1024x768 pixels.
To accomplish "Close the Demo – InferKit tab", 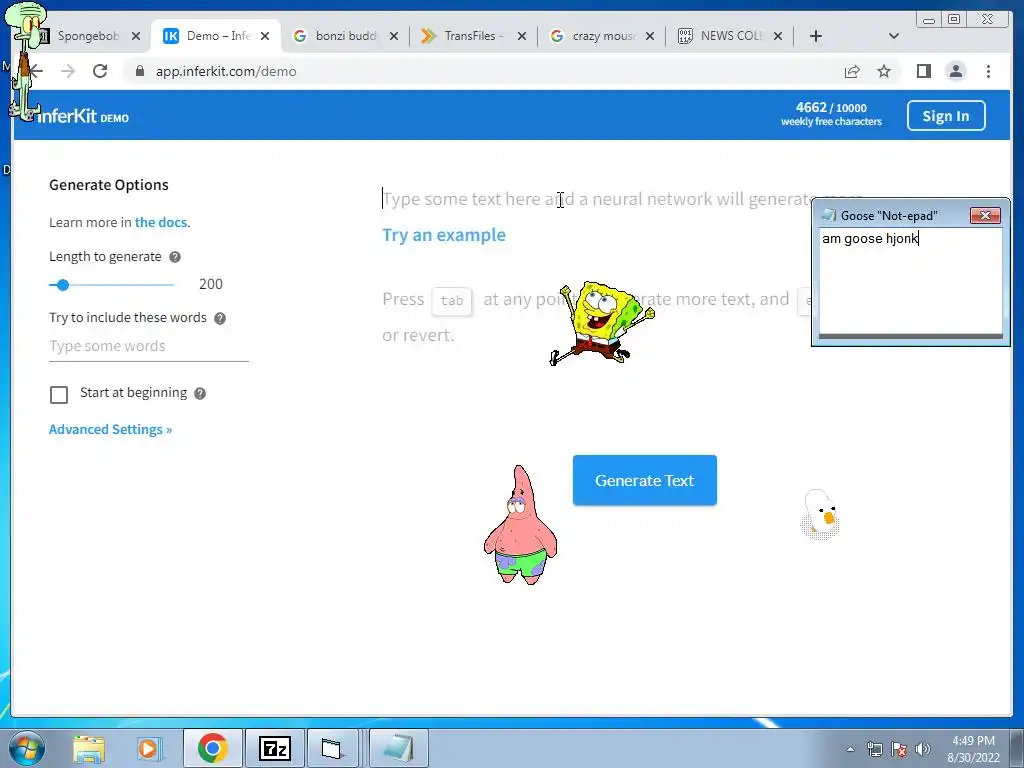I will click(265, 36).
